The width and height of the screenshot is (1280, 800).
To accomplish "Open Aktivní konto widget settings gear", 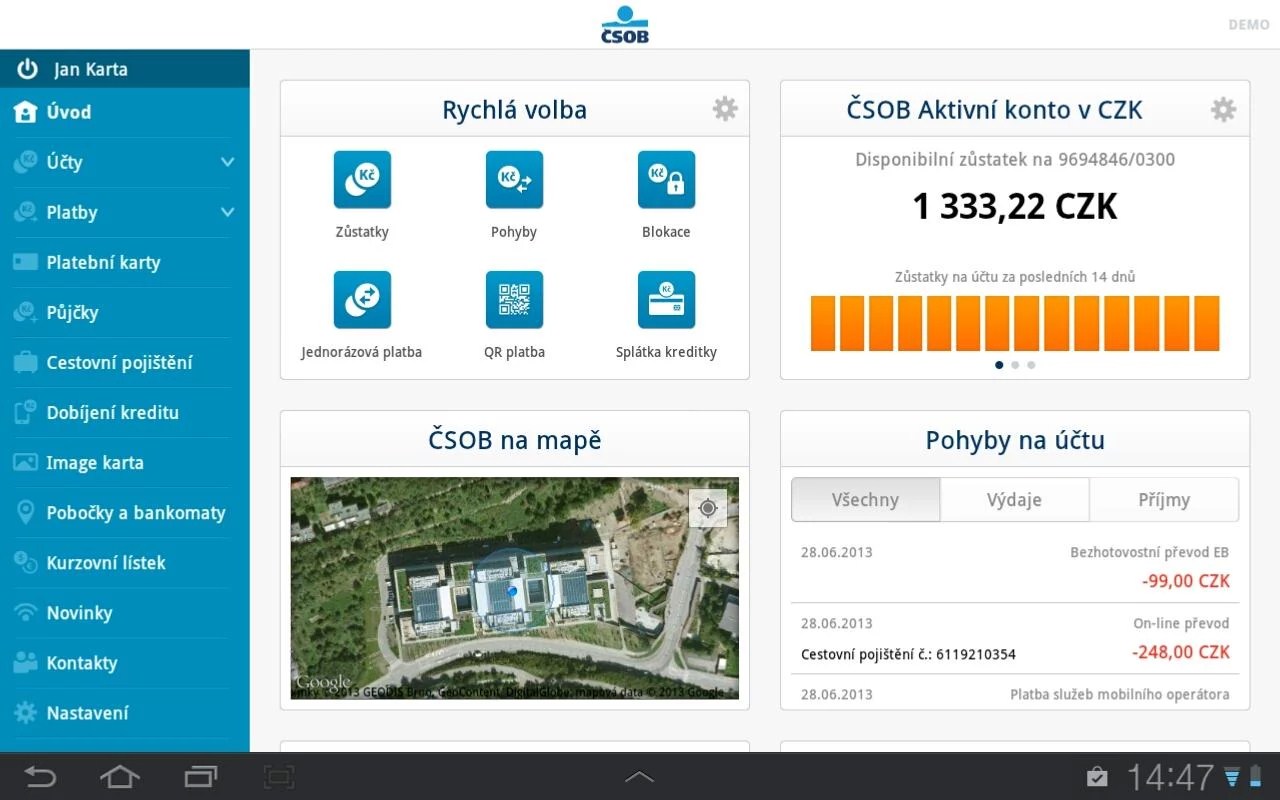I will pyautogui.click(x=1224, y=109).
